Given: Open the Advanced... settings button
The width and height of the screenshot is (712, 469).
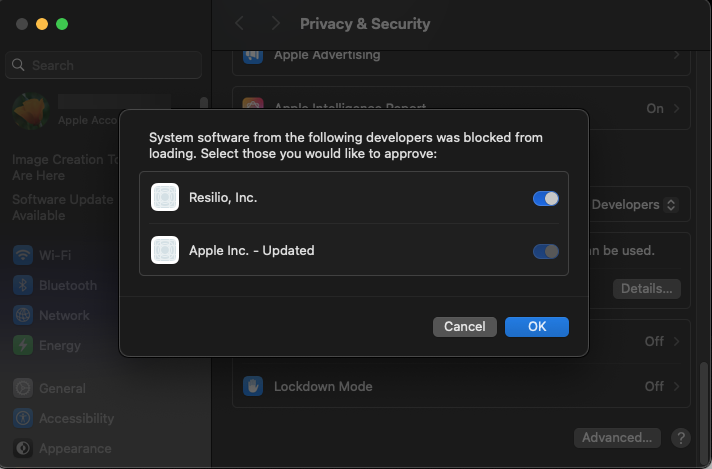Looking at the screenshot, I should [618, 437].
